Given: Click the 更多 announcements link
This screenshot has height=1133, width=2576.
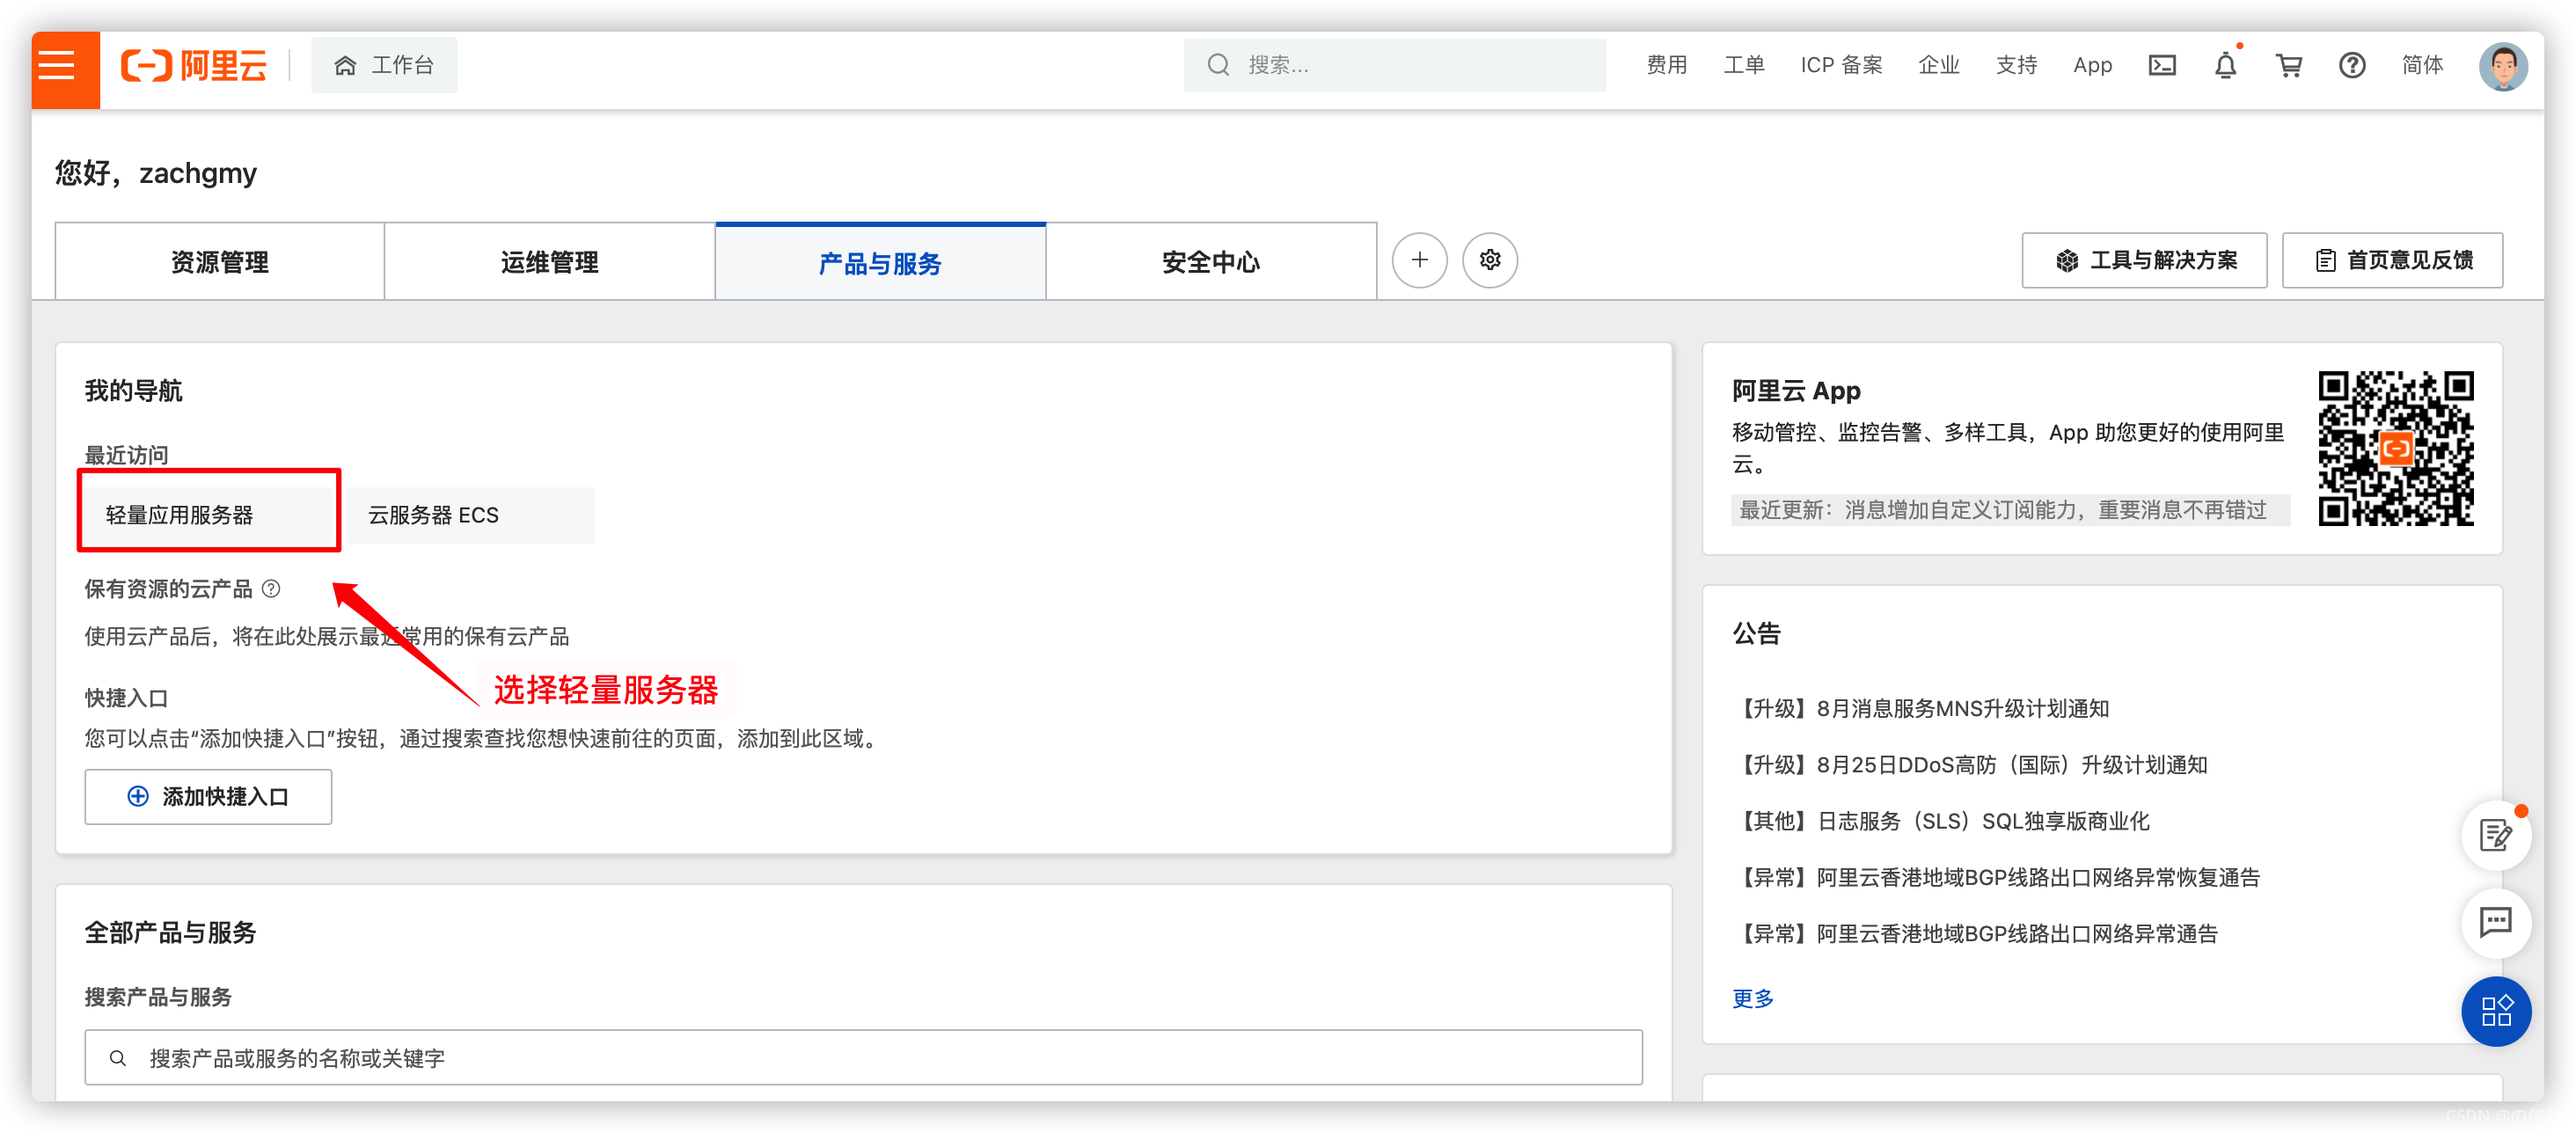Looking at the screenshot, I should tap(1753, 998).
